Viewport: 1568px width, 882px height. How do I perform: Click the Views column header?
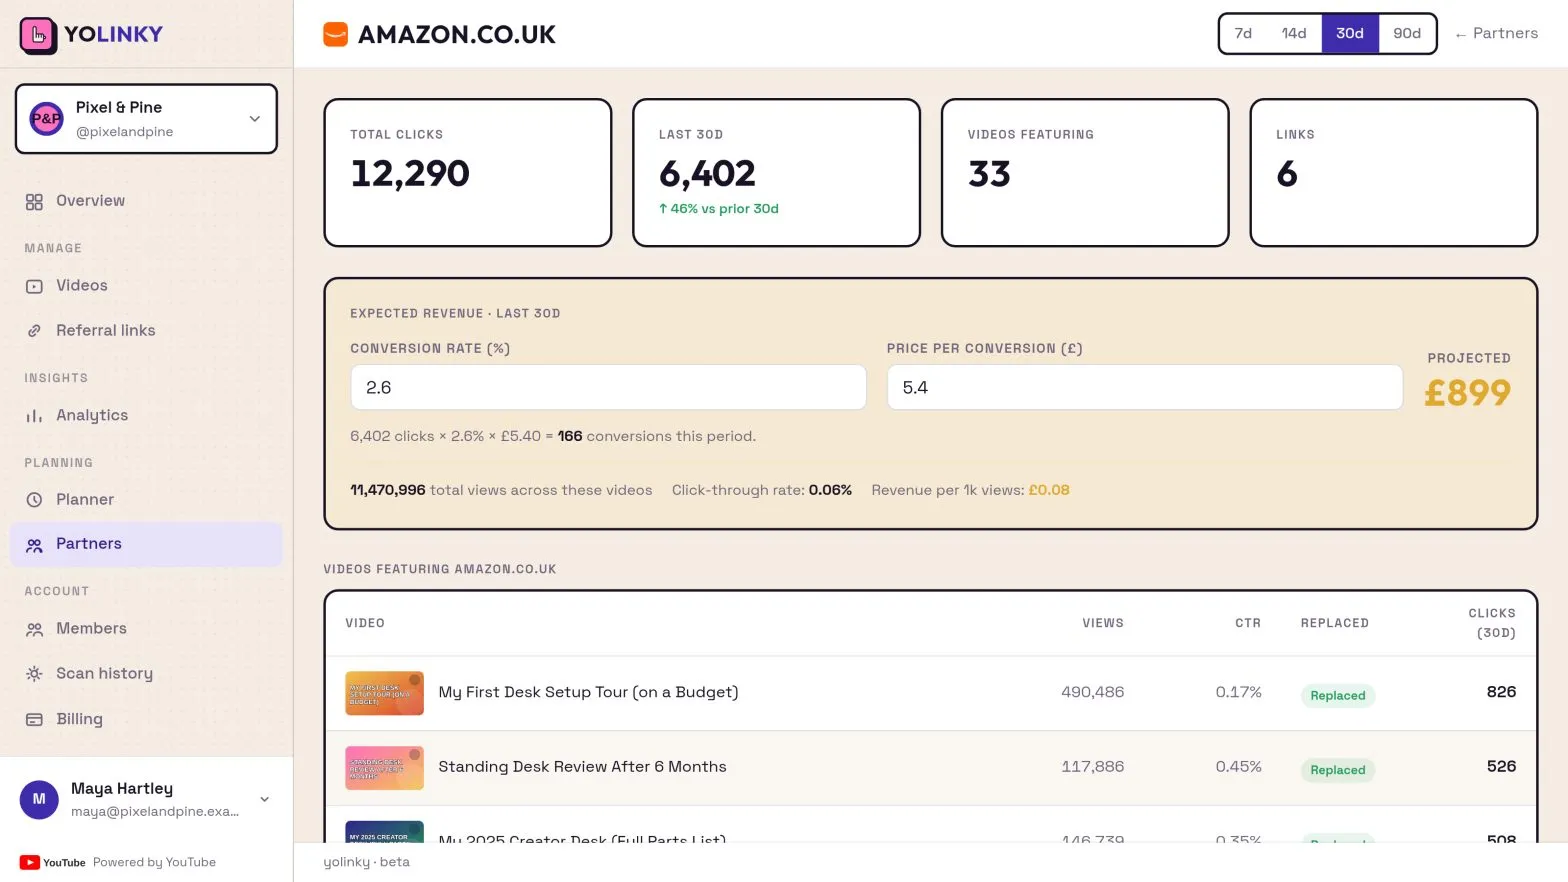pos(1103,623)
